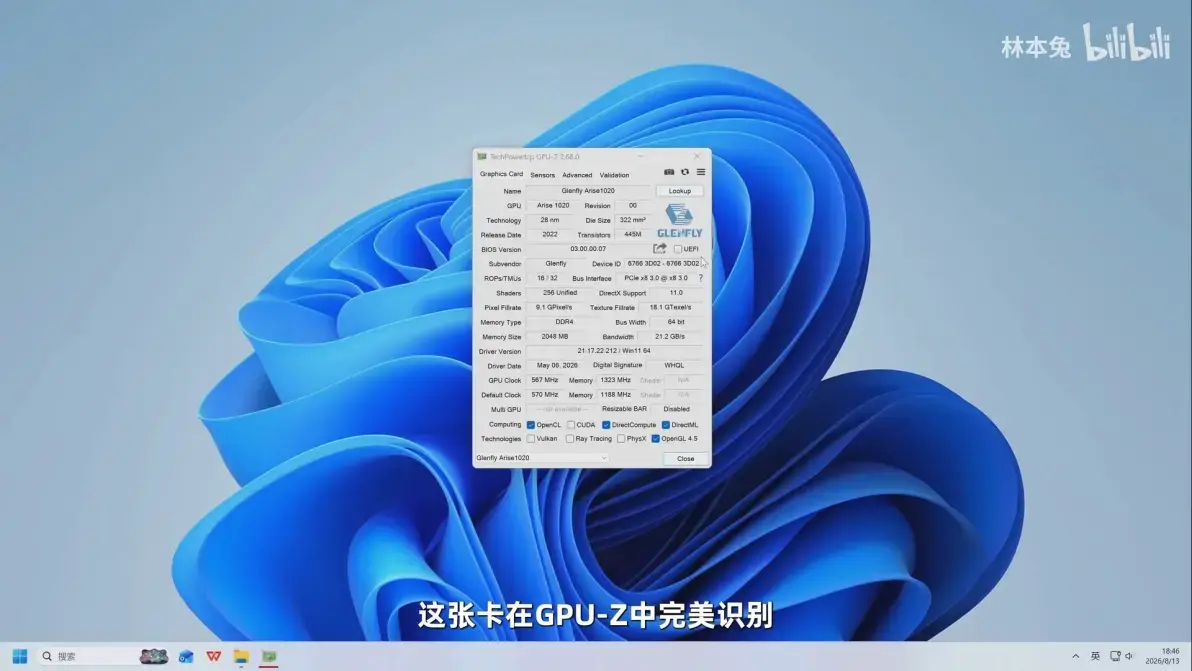Screen dimensions: 1192x671
Task: Click the Driver Version value field
Action: click(614, 351)
